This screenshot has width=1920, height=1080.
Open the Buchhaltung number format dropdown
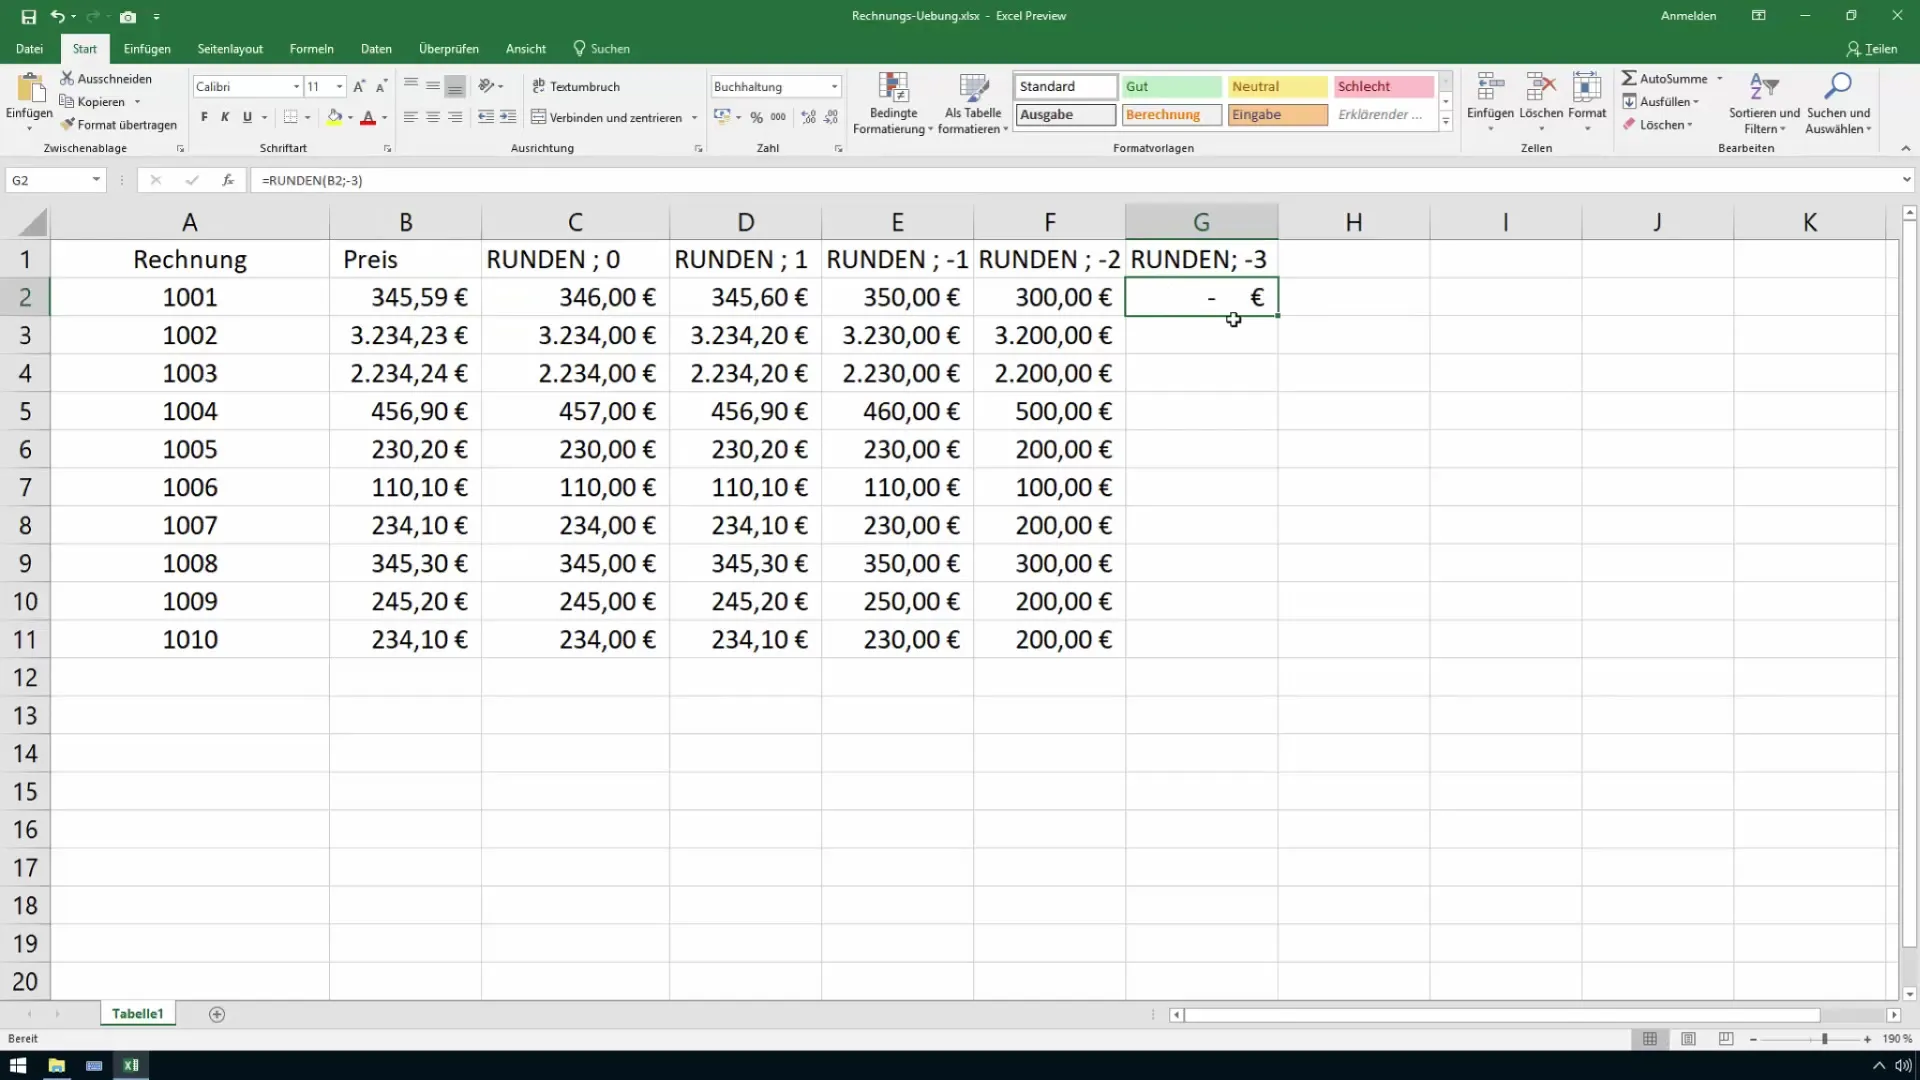[834, 87]
